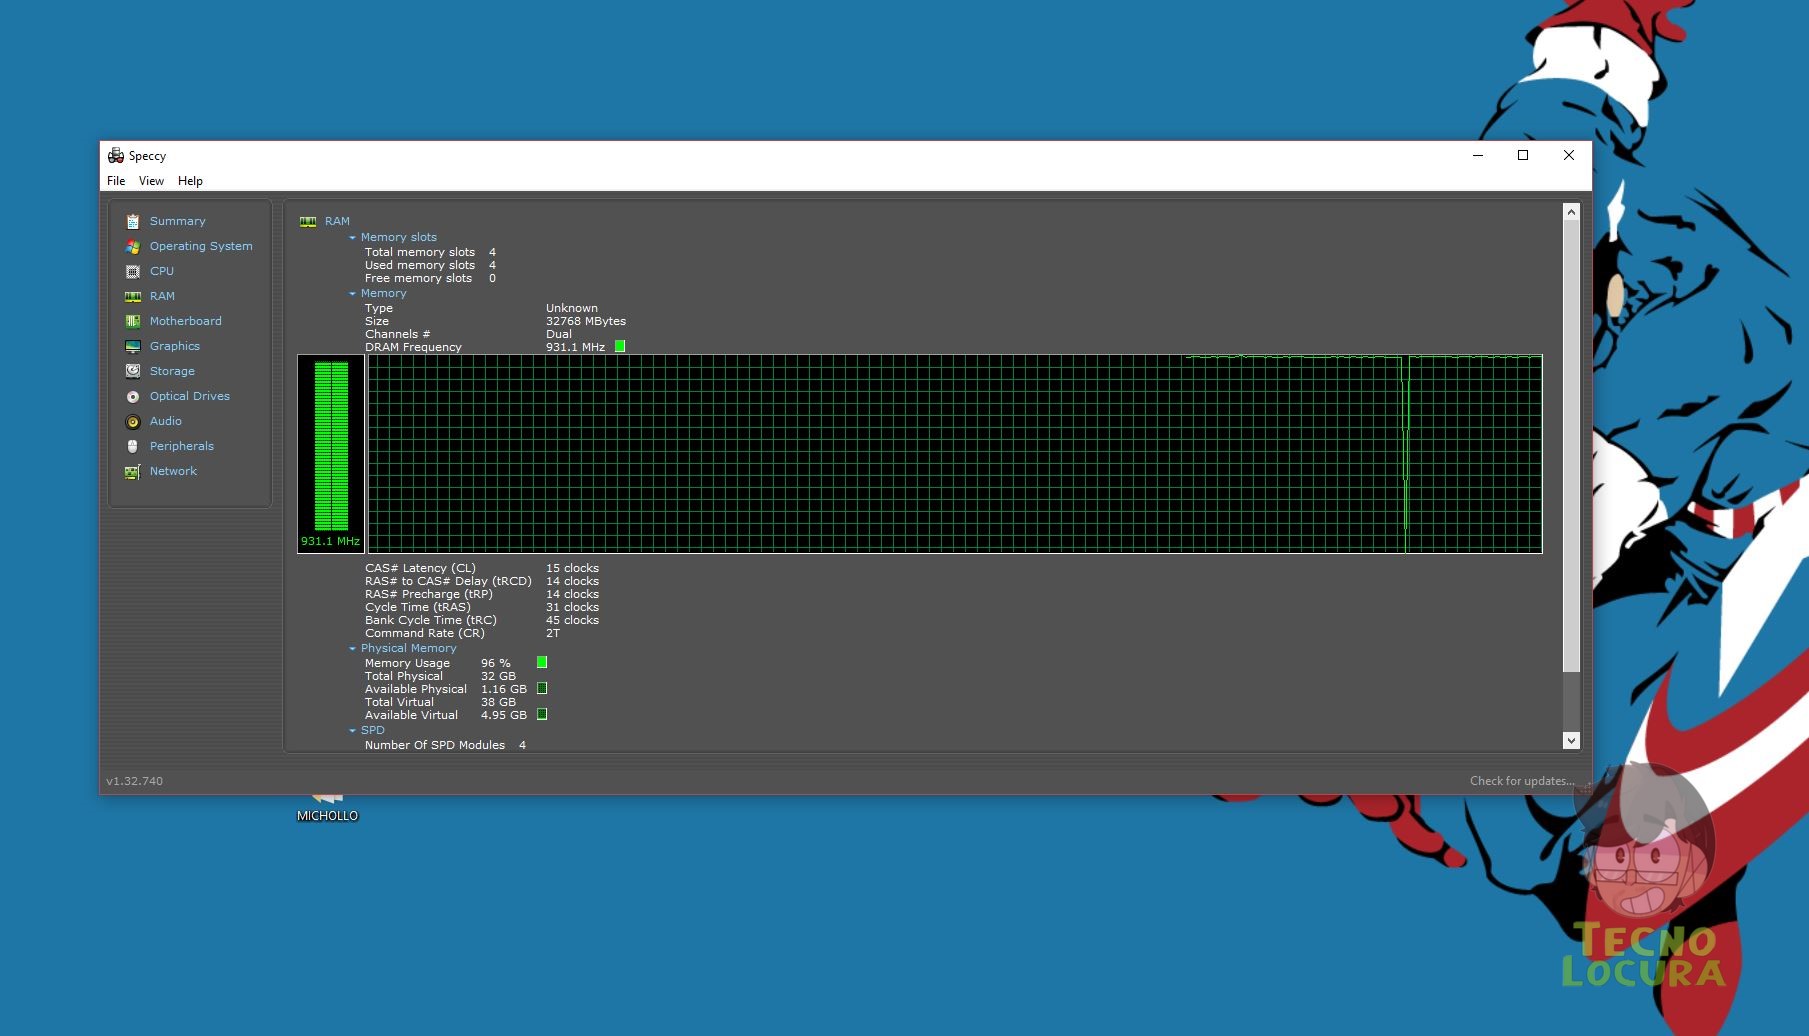Click the RAM header icon in main panel

click(308, 221)
